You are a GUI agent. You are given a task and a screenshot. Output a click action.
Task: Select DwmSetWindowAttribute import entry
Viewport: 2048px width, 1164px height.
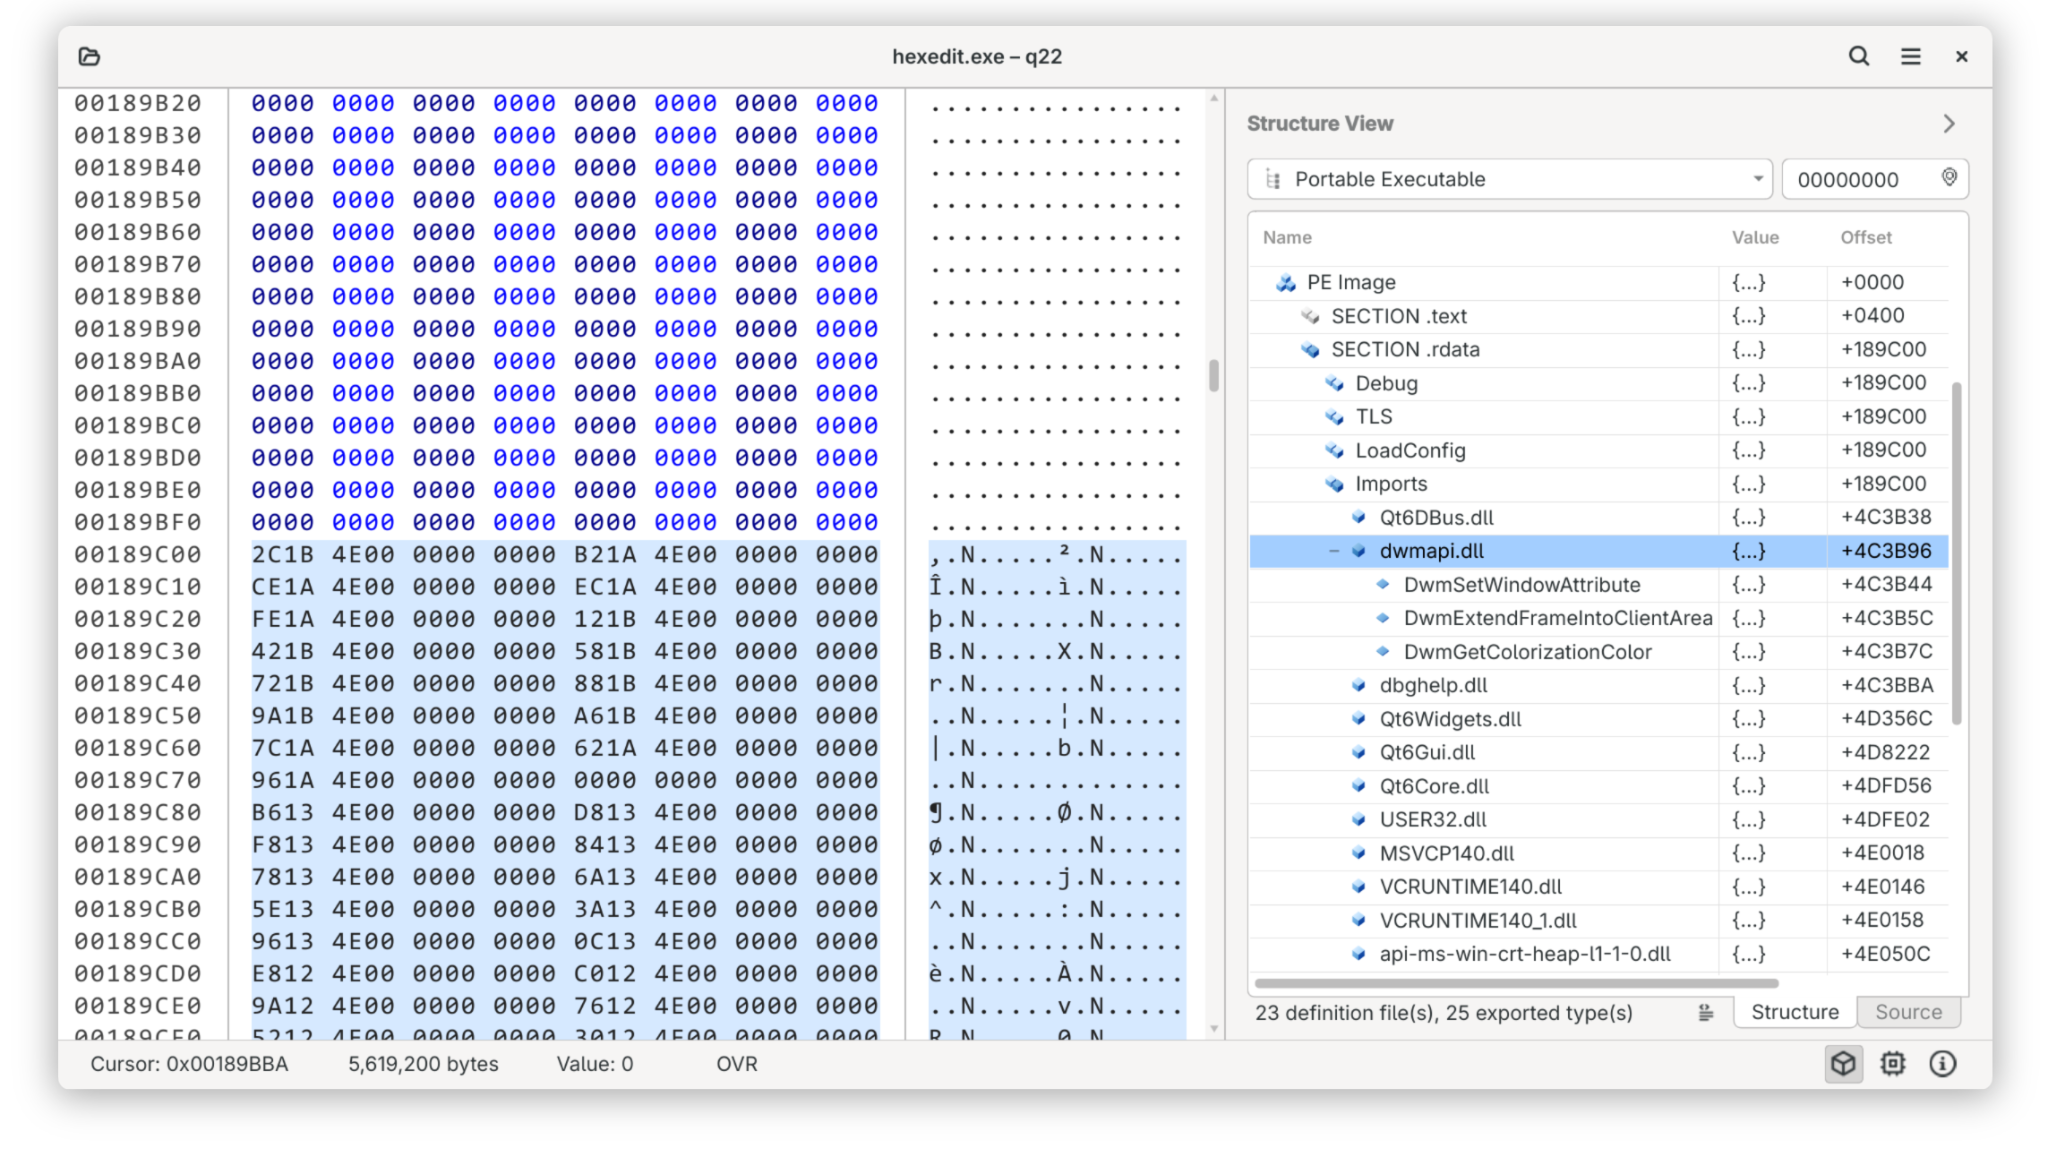pyautogui.click(x=1598, y=584)
